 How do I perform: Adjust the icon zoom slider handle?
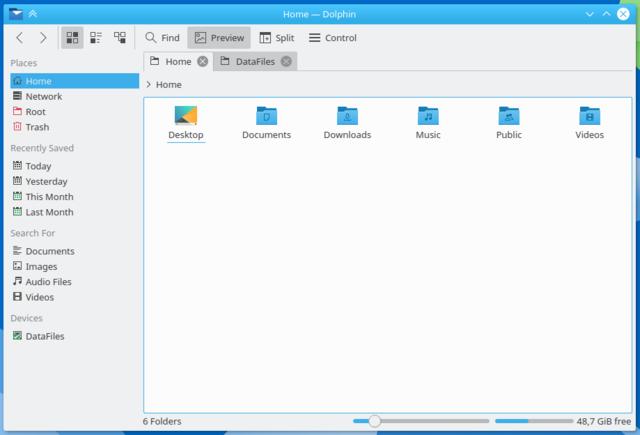pyautogui.click(x=374, y=421)
